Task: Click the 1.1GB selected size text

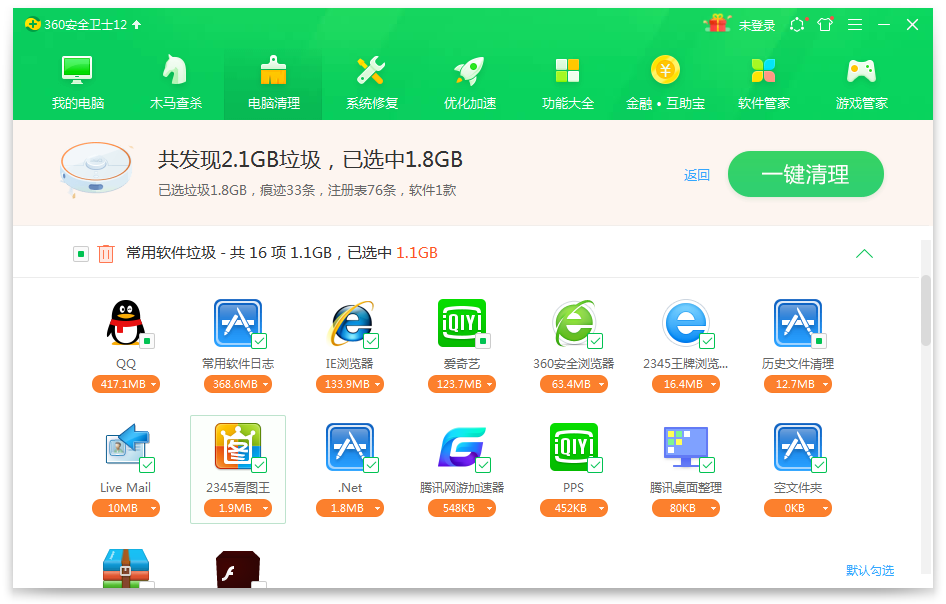Action: click(417, 253)
